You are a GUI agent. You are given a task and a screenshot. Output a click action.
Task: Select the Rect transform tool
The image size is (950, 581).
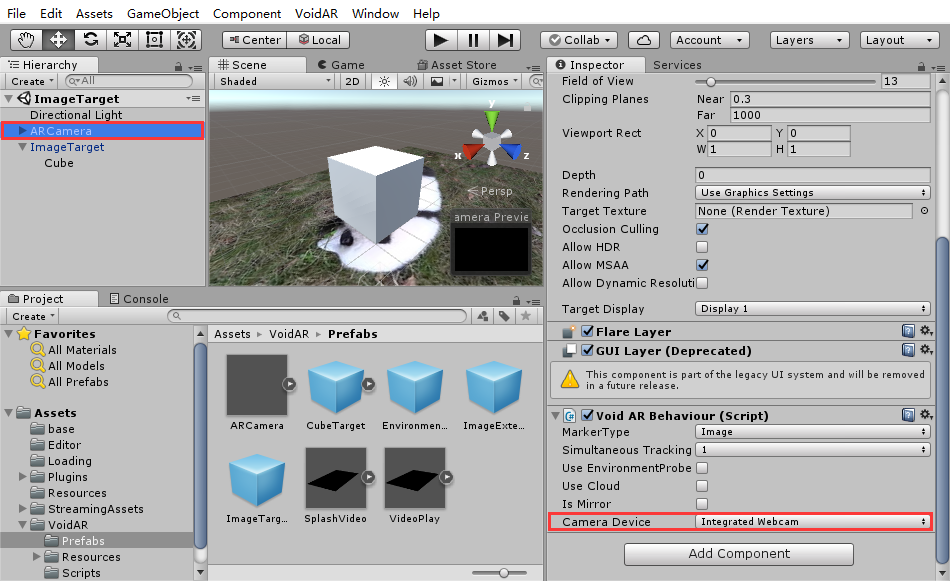pyautogui.click(x=154, y=40)
